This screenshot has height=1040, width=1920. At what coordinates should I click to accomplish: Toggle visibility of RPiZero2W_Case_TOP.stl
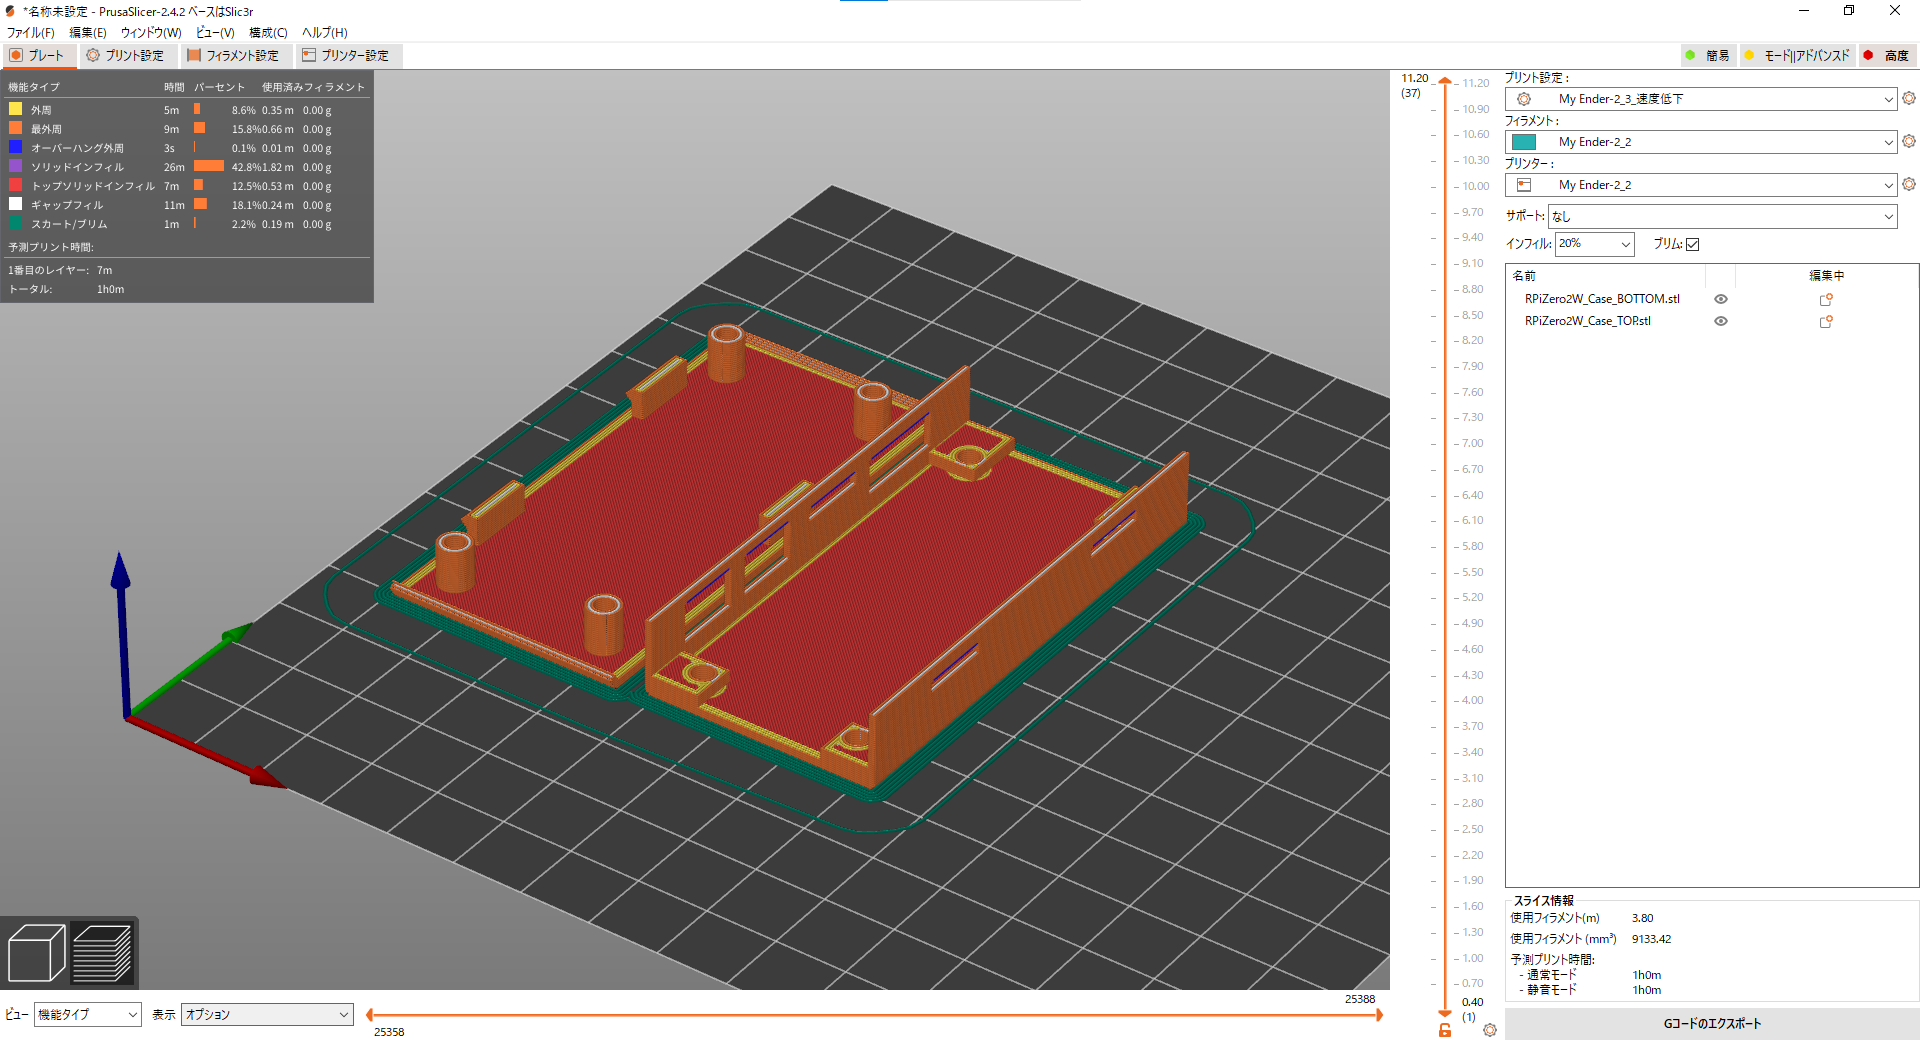coord(1721,321)
